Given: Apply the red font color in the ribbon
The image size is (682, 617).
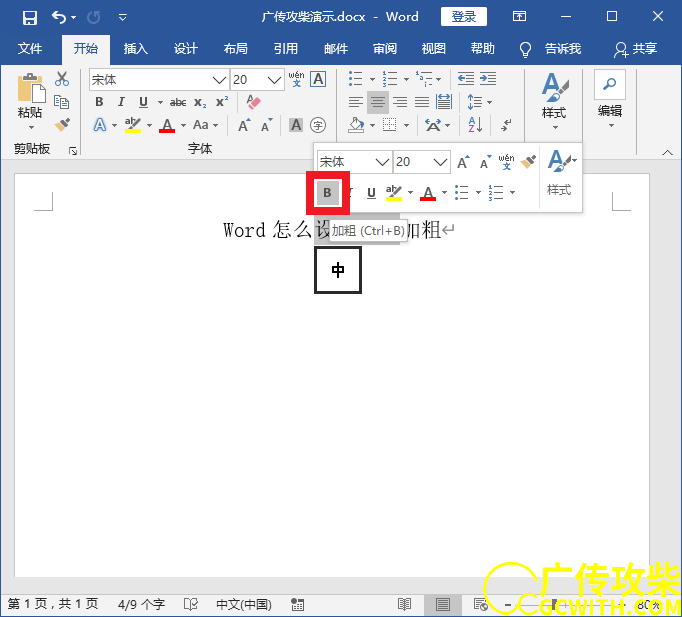Looking at the screenshot, I should [x=167, y=125].
